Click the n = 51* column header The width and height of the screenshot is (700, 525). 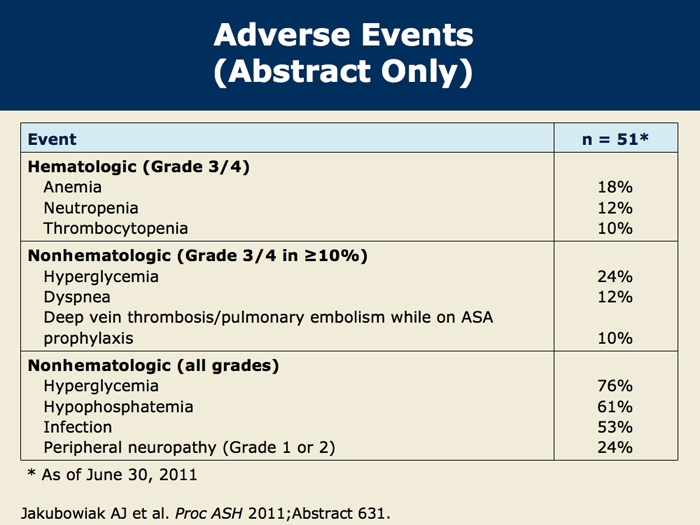[x=615, y=139]
